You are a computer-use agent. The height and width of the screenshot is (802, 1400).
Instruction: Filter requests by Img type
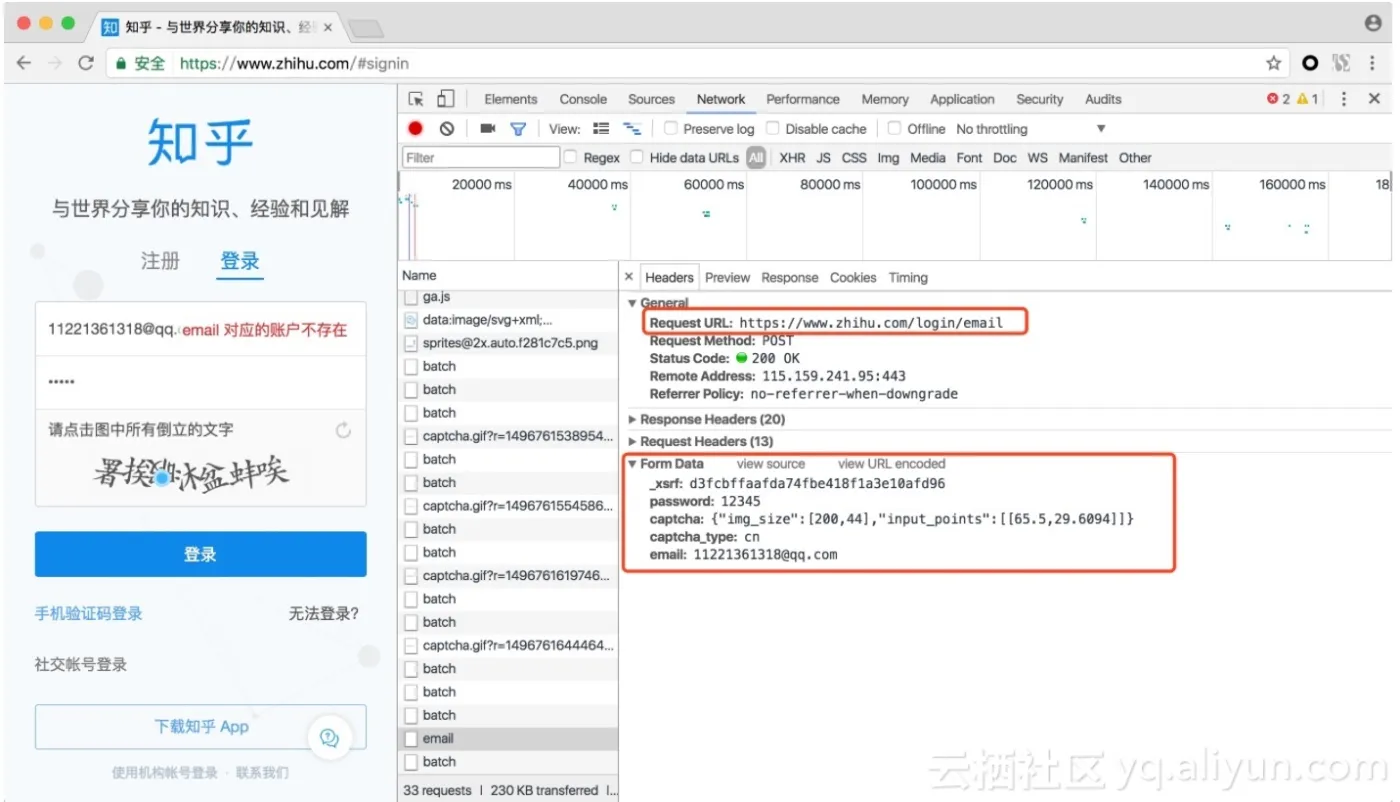(x=888, y=157)
